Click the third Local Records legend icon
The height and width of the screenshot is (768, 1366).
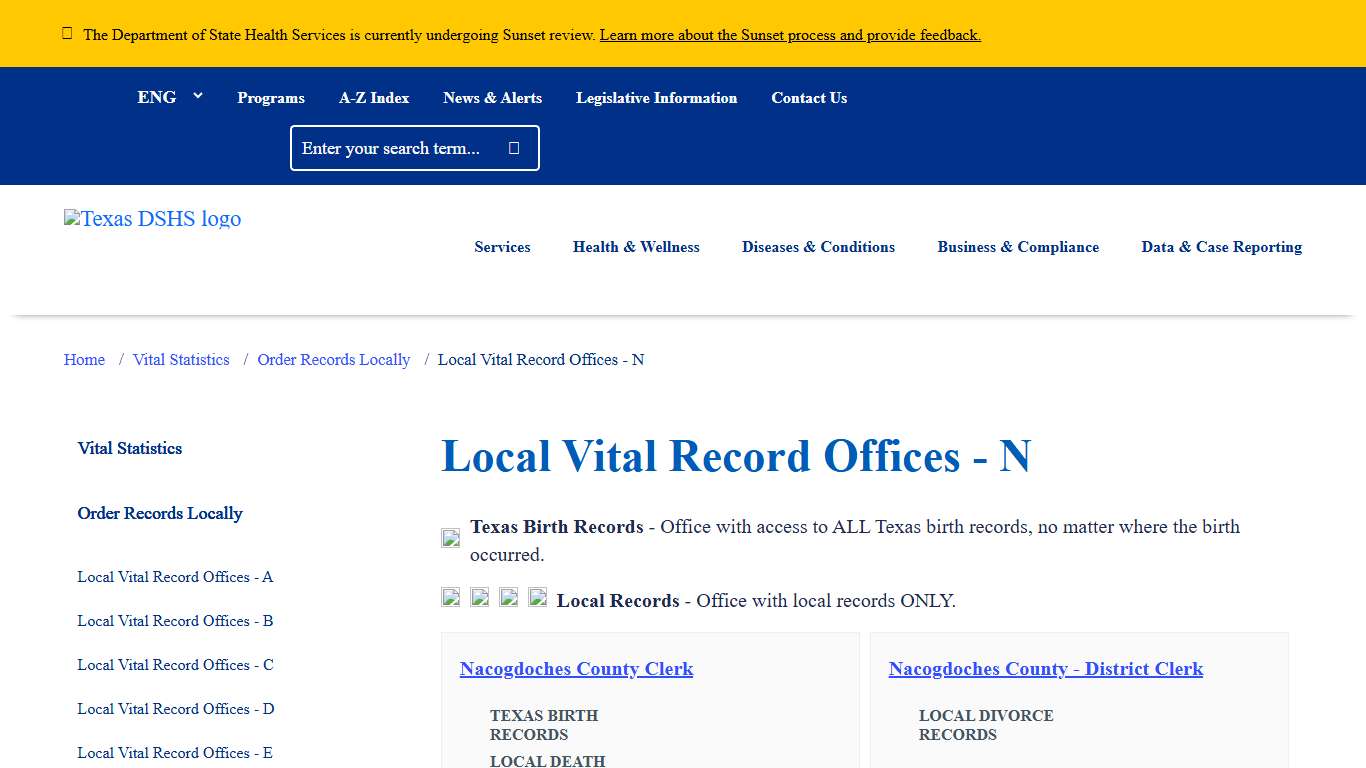click(508, 597)
